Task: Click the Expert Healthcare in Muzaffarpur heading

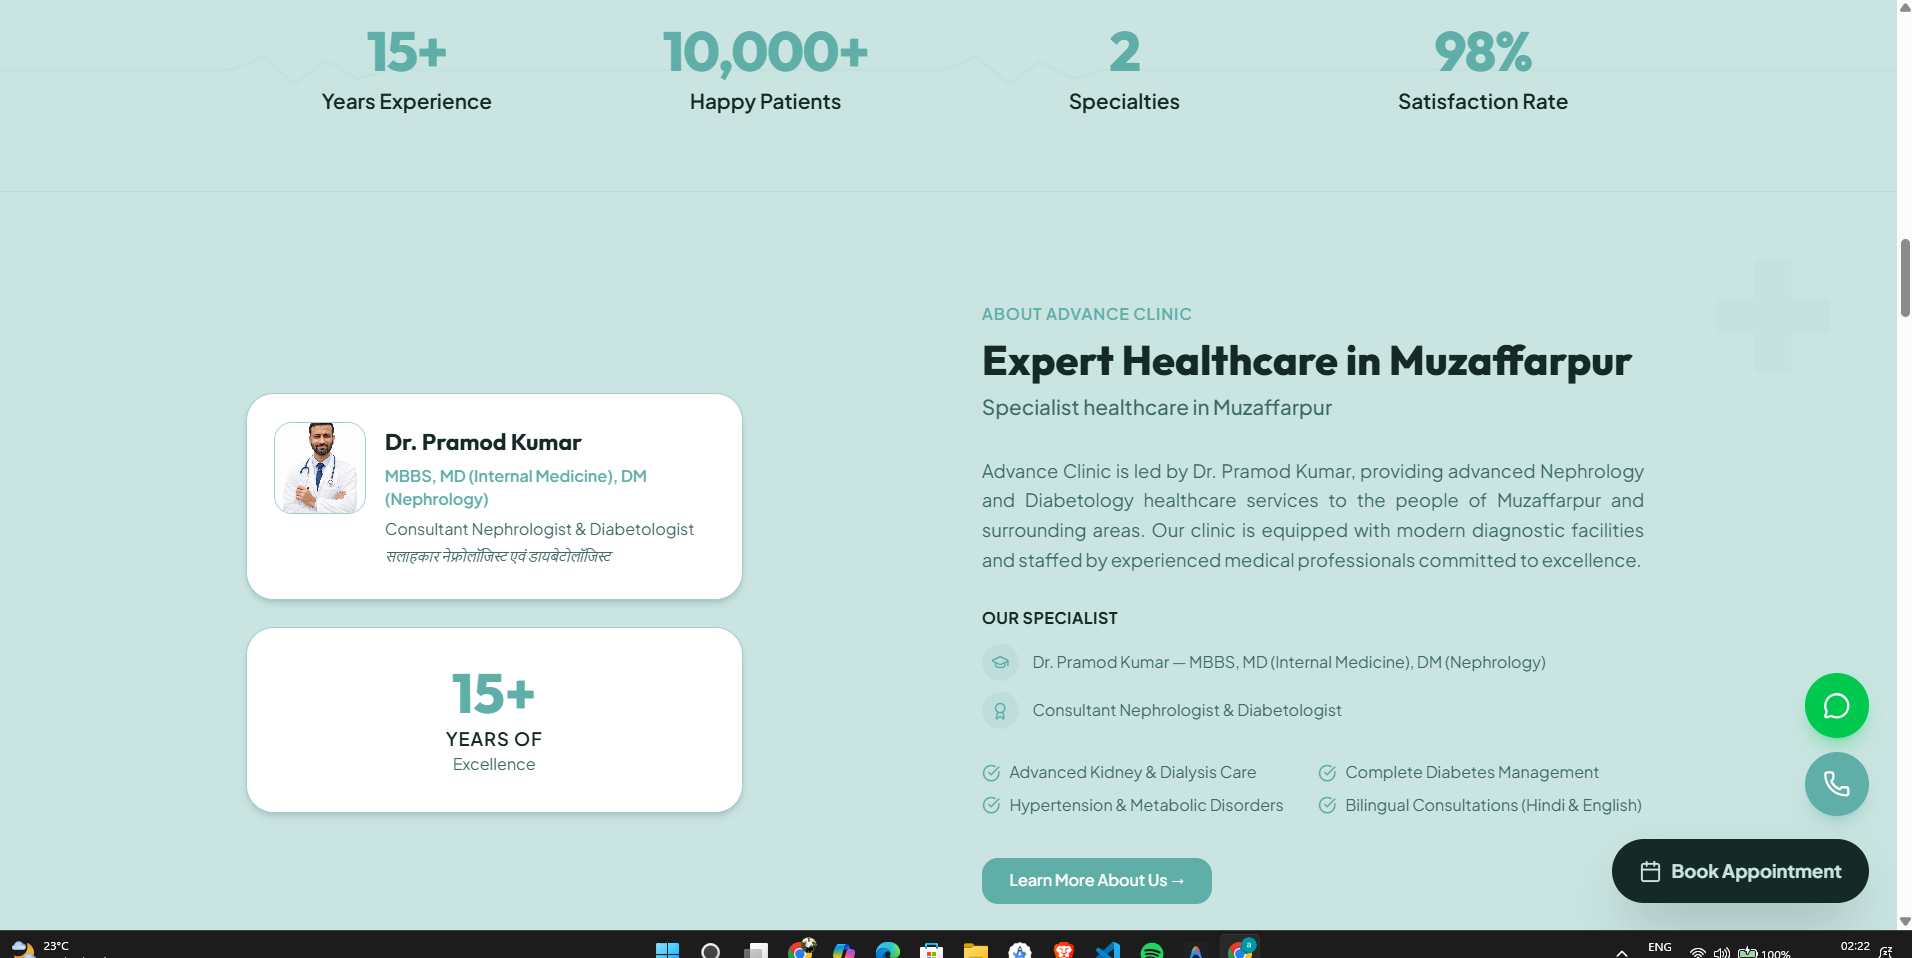Action: point(1306,361)
